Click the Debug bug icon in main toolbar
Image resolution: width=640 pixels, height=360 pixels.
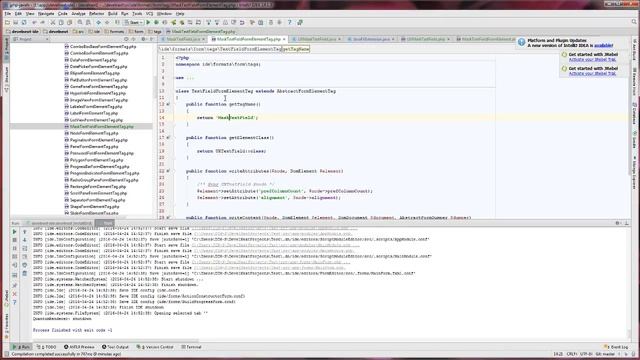click(156, 22)
